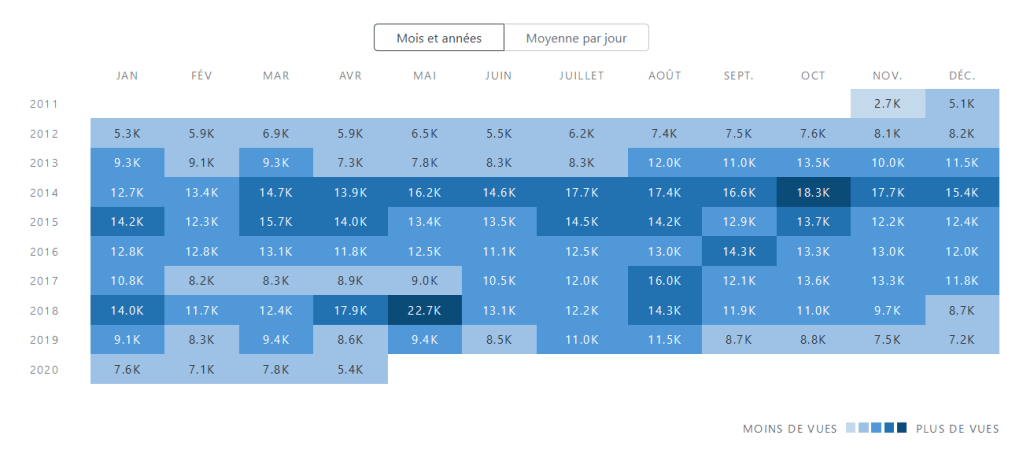Select the 8.7K cell for December 2018
1023x461 pixels.
point(962,310)
